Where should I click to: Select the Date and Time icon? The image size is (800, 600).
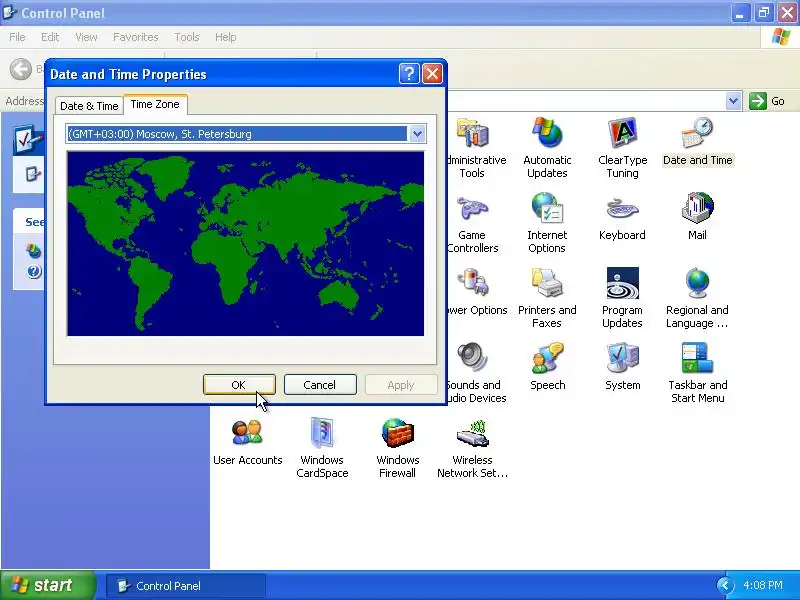coord(697,134)
